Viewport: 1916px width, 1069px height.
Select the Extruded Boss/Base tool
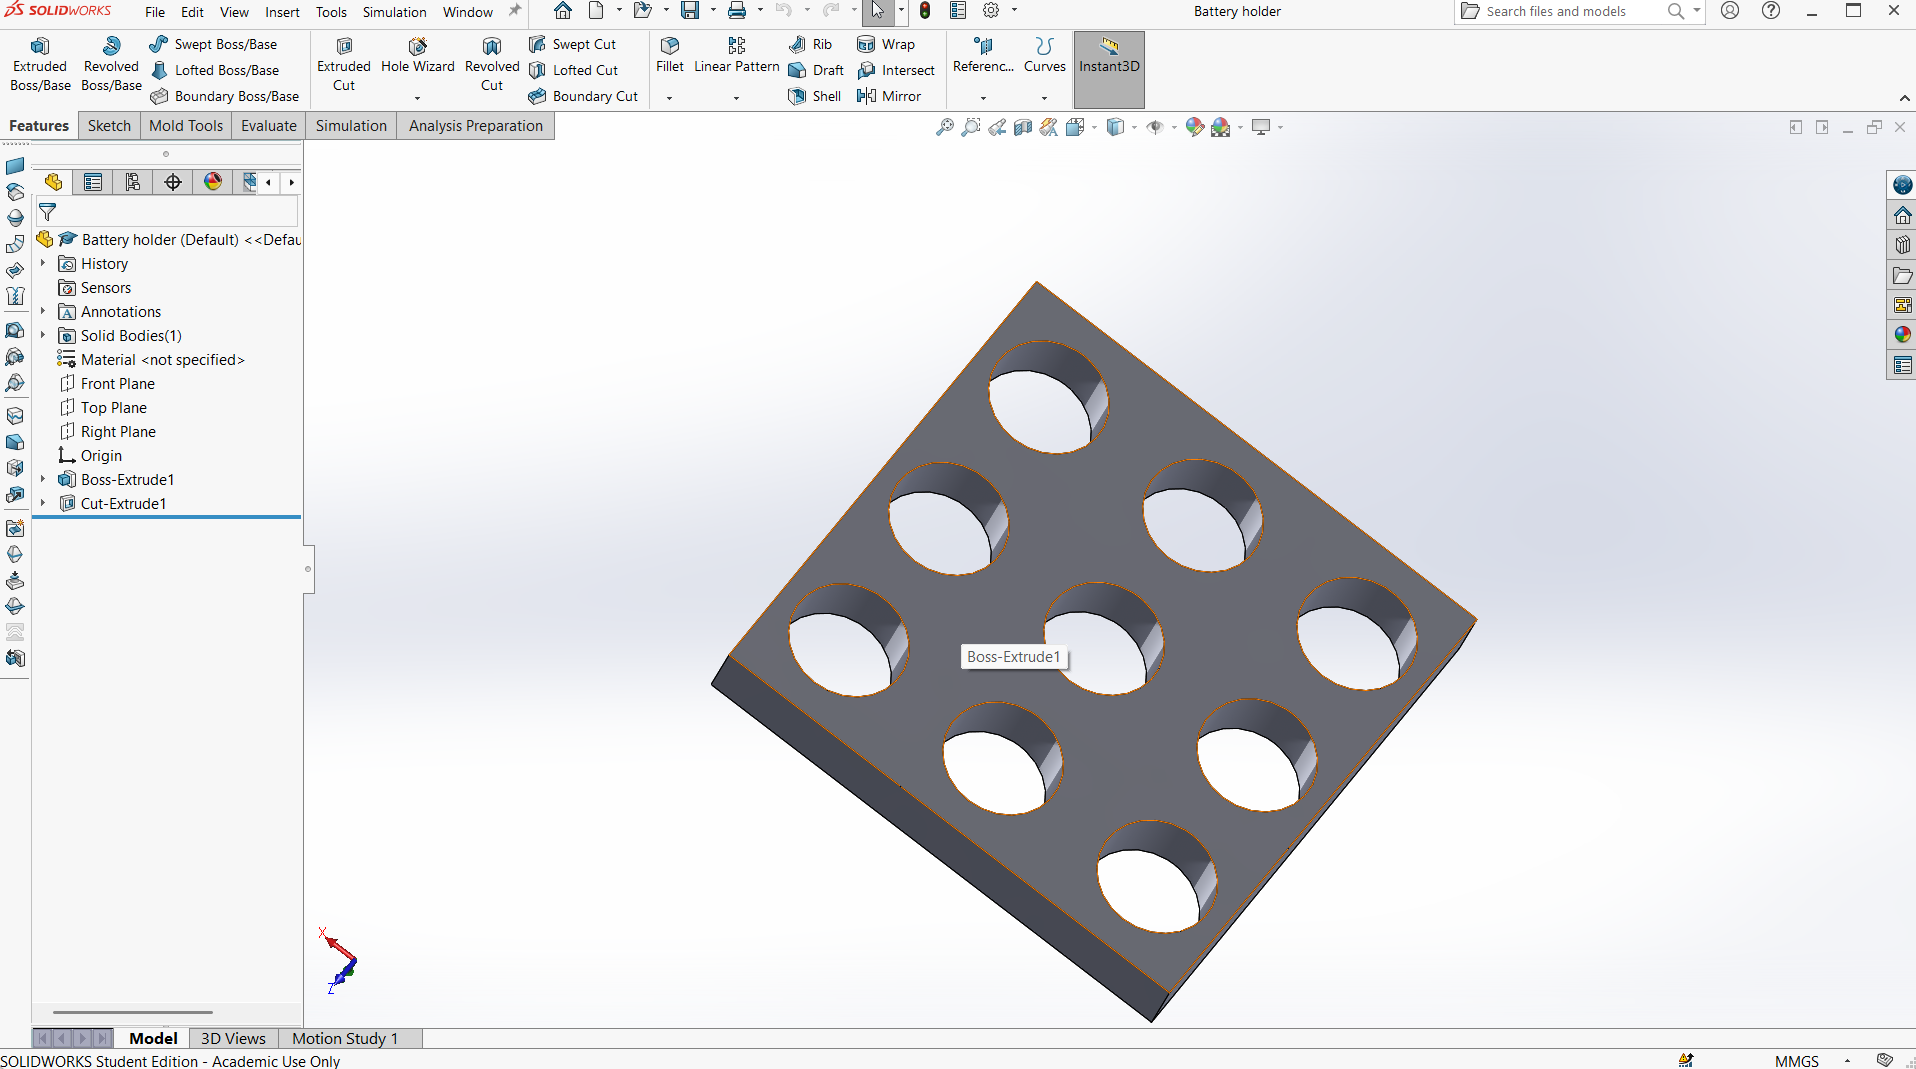point(40,65)
